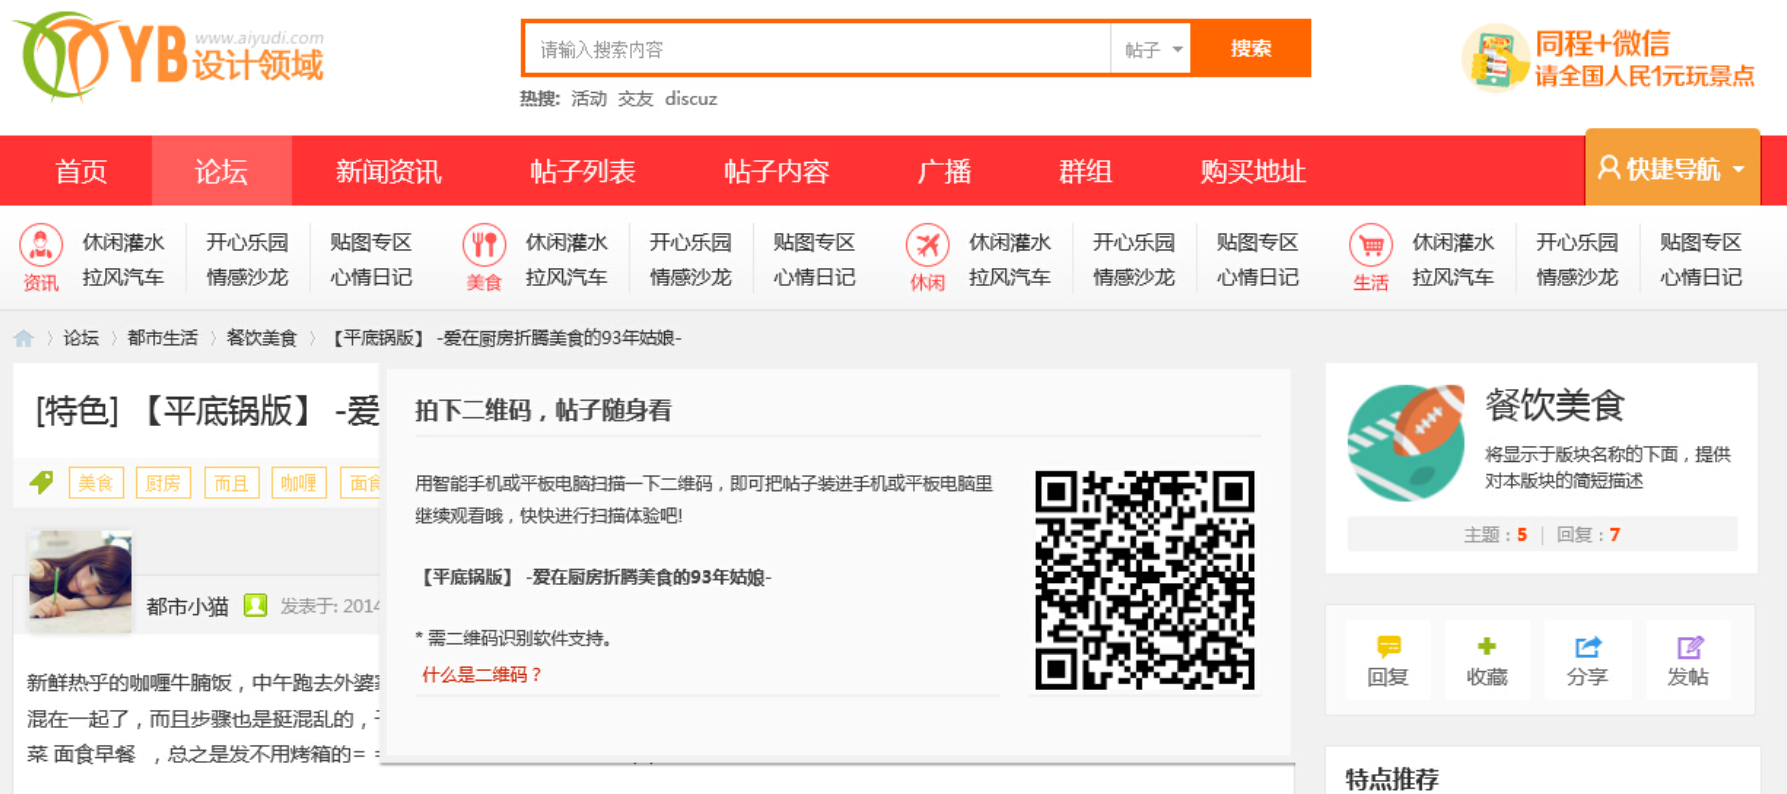Viewport: 1787px width, 794px height.
Task: Click the red 什么是二维码？ link
Action: (482, 675)
